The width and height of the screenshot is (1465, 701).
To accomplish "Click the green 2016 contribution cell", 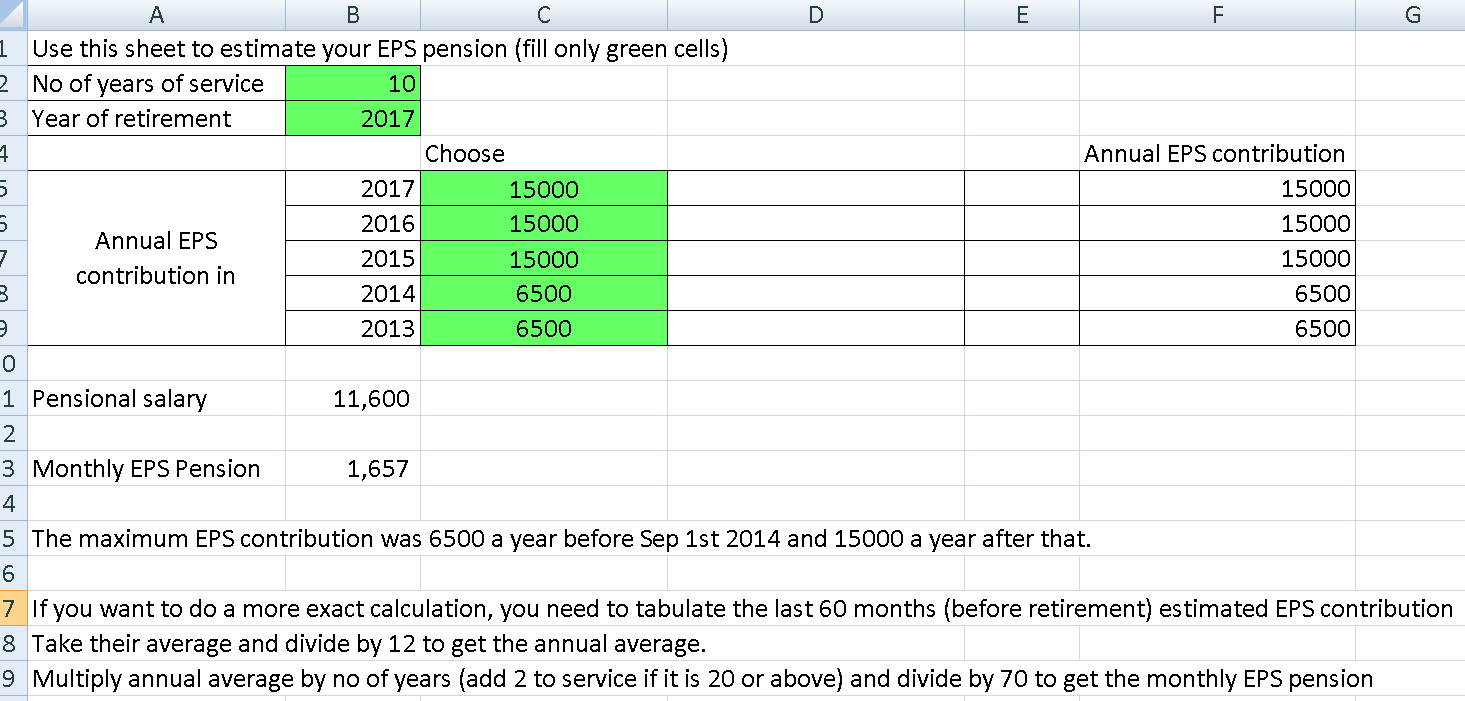I will pos(544,223).
